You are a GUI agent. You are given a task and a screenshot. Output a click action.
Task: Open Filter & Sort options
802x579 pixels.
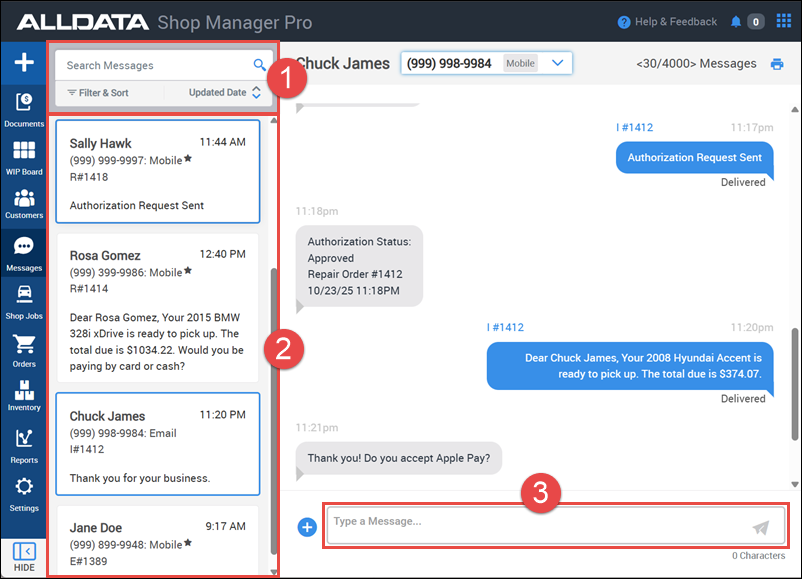pos(98,93)
